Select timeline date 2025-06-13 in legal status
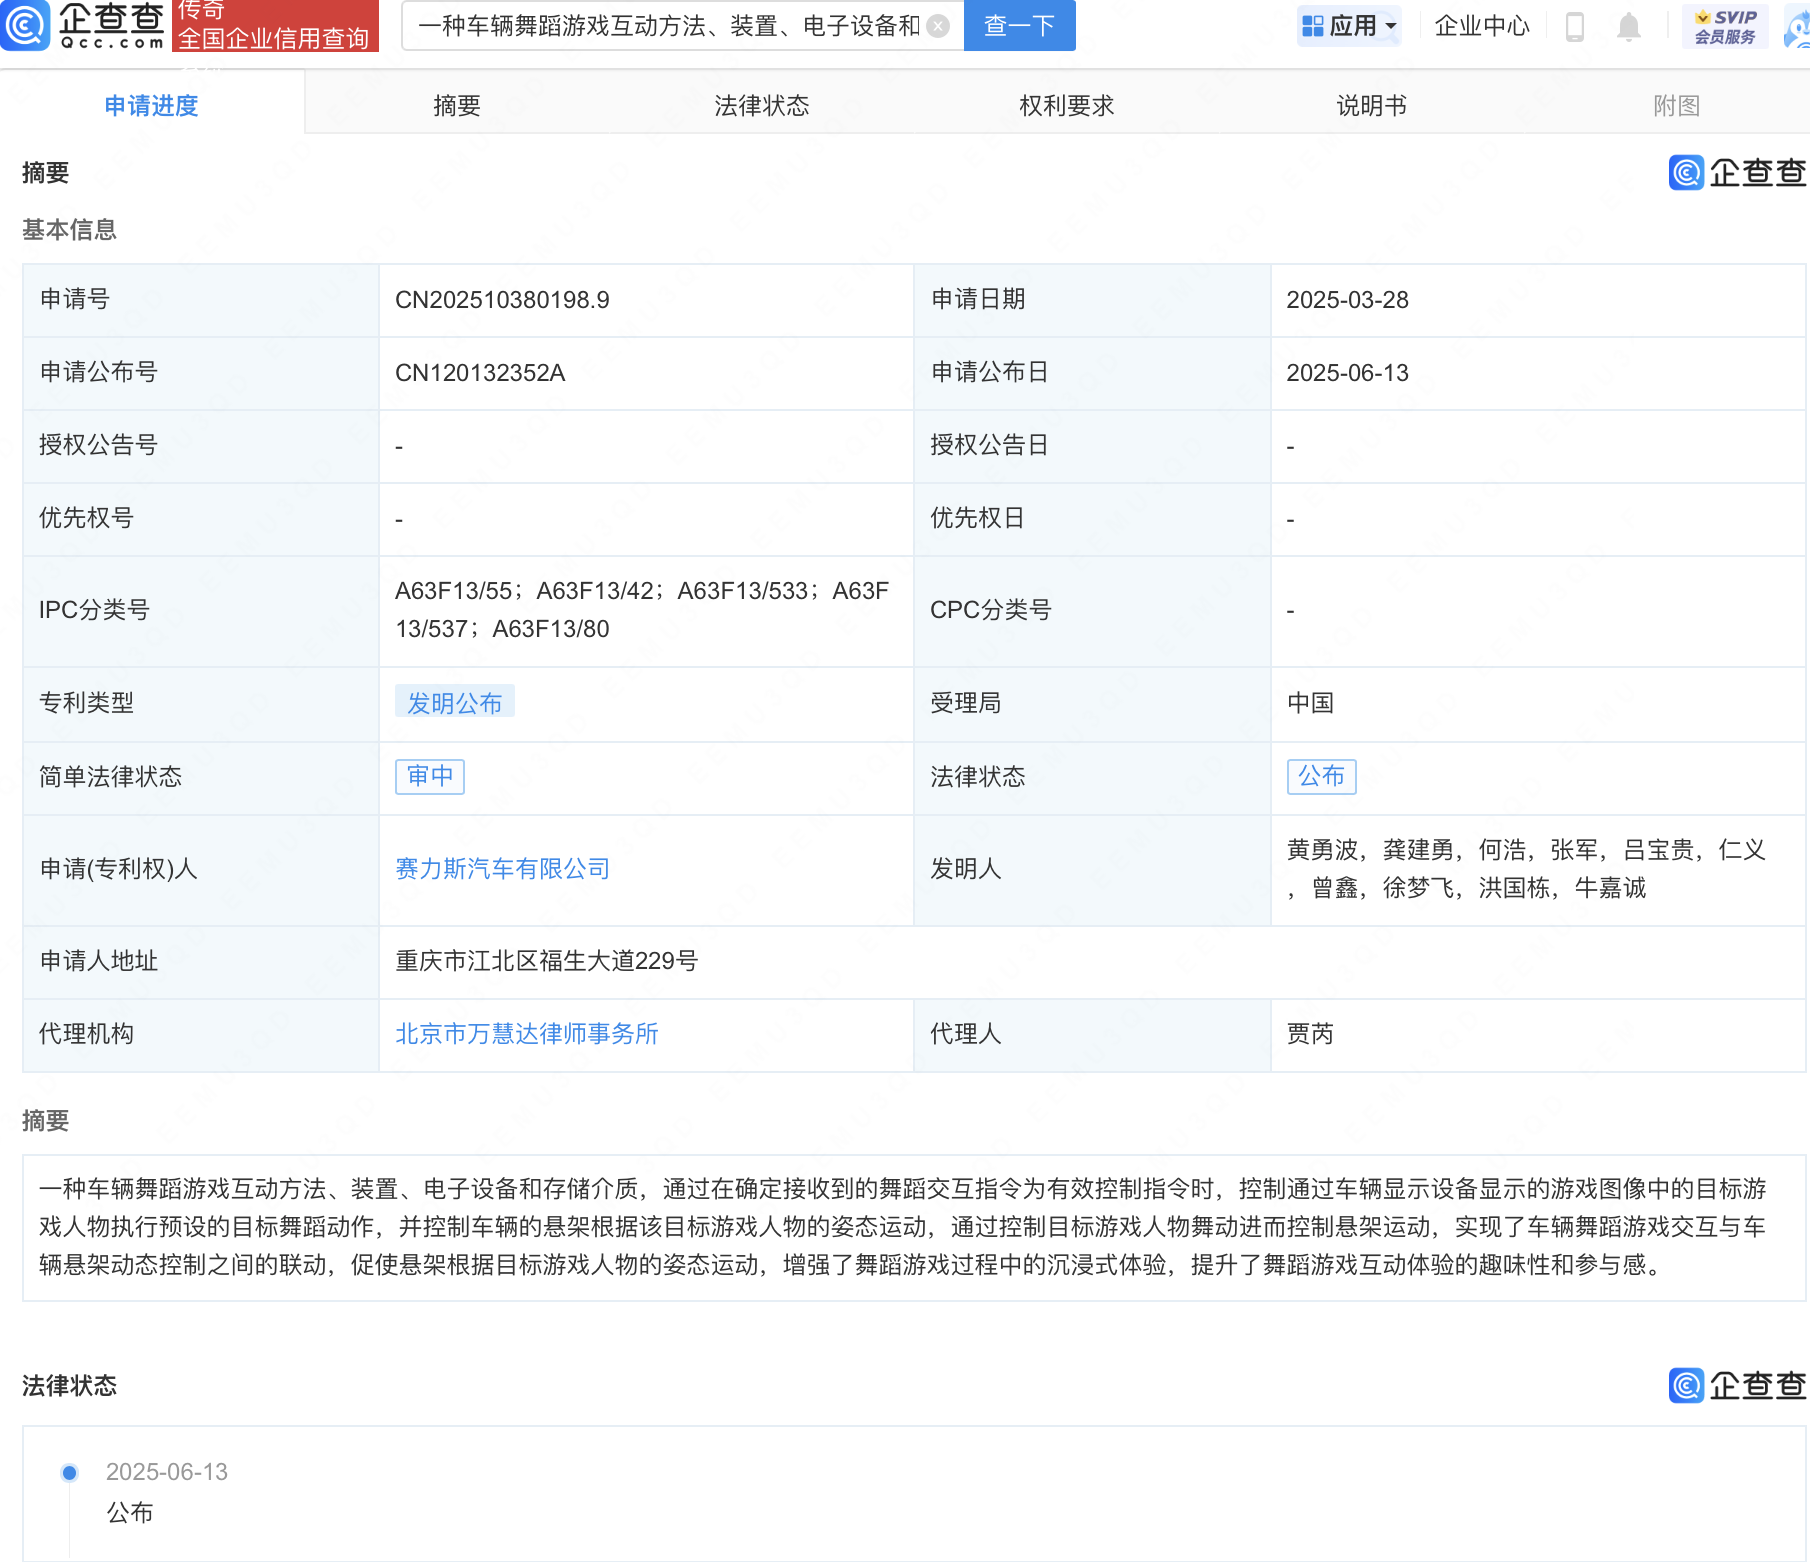This screenshot has height=1562, width=1810. click(167, 1472)
